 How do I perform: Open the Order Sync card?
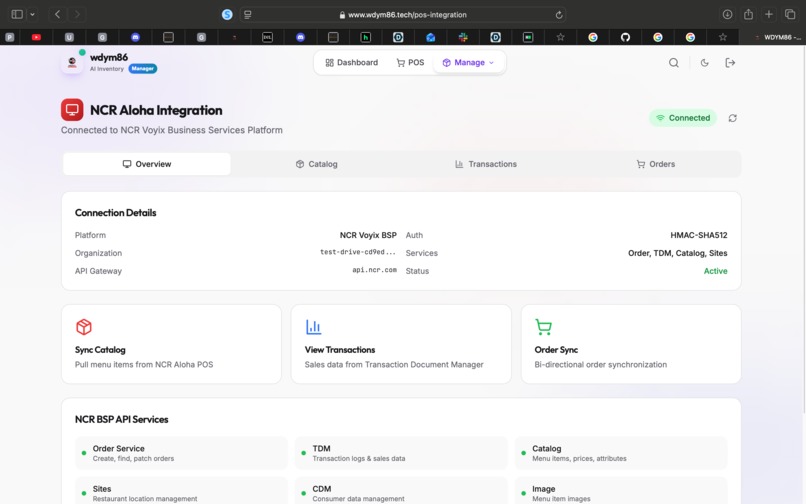pyautogui.click(x=631, y=344)
